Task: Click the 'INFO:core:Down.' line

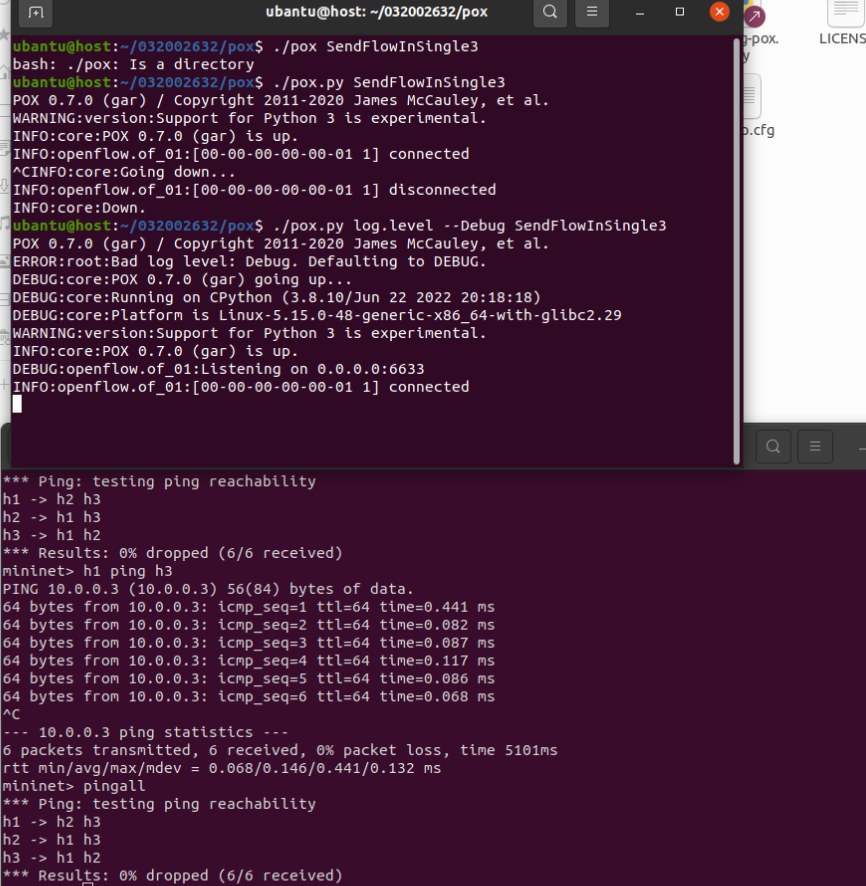Action: point(79,208)
